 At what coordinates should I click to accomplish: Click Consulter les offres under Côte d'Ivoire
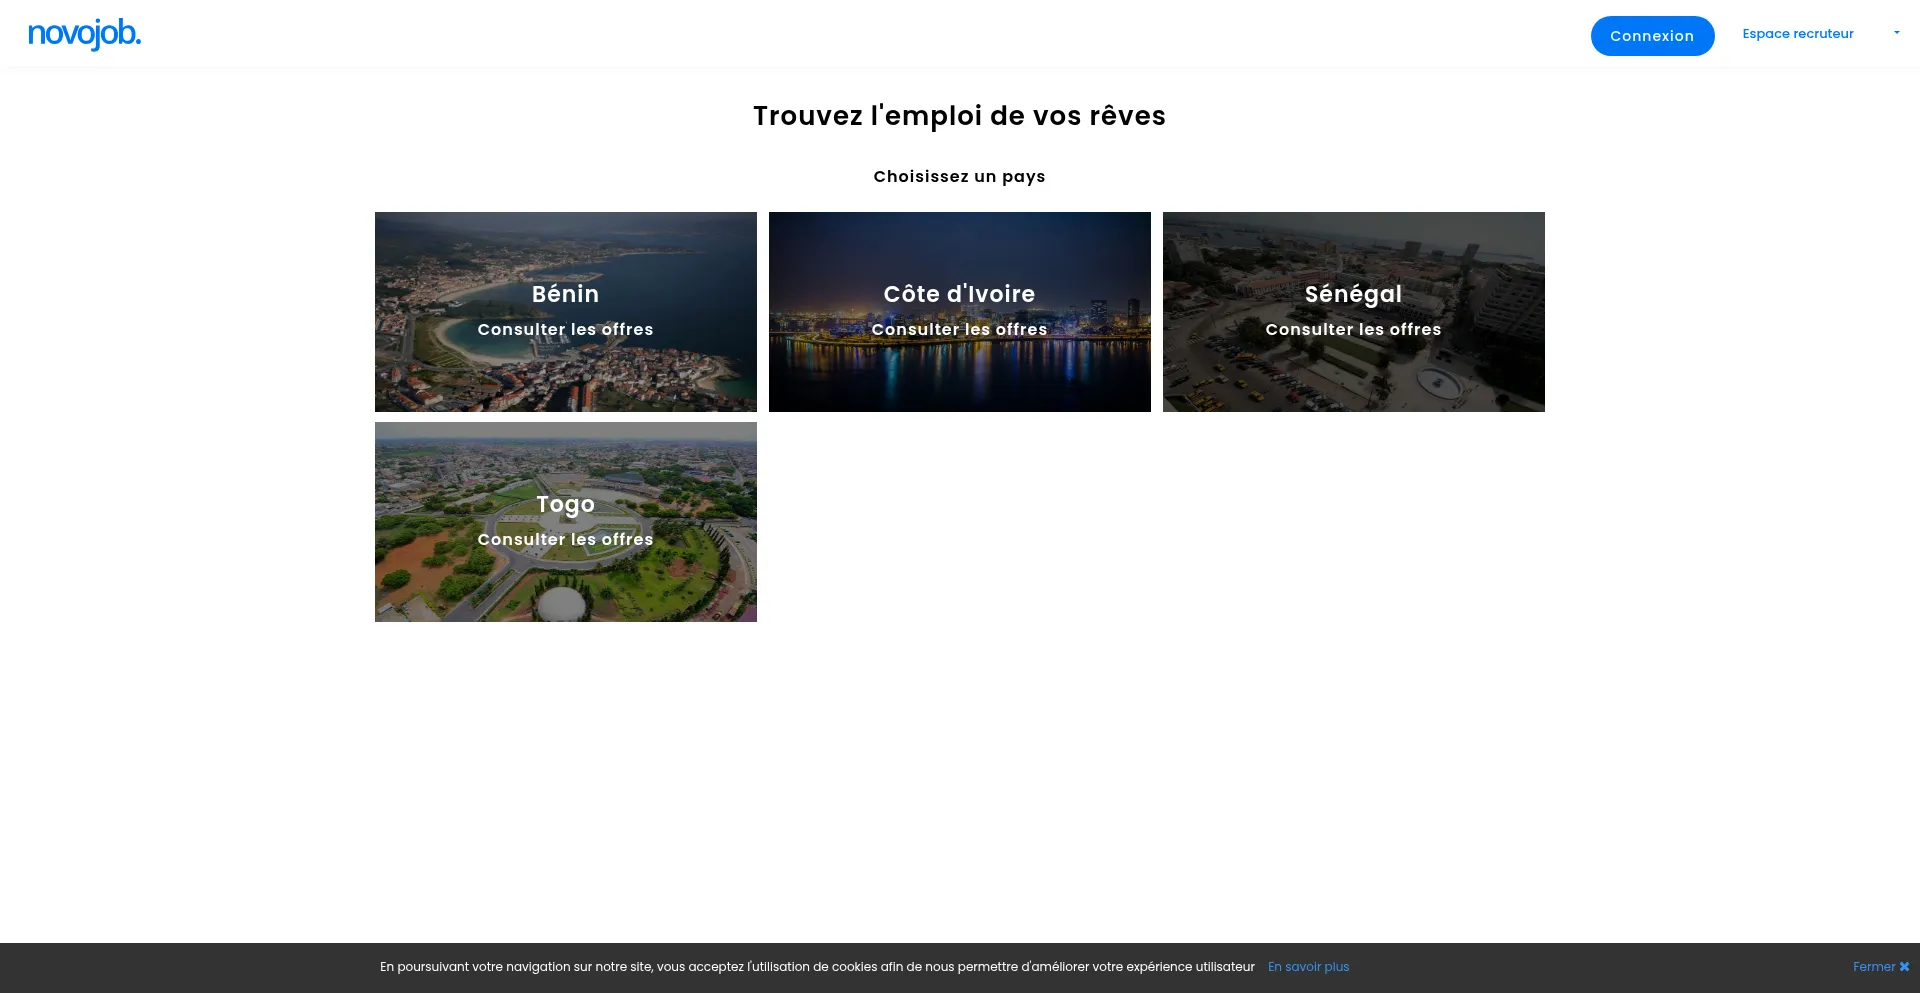click(959, 330)
